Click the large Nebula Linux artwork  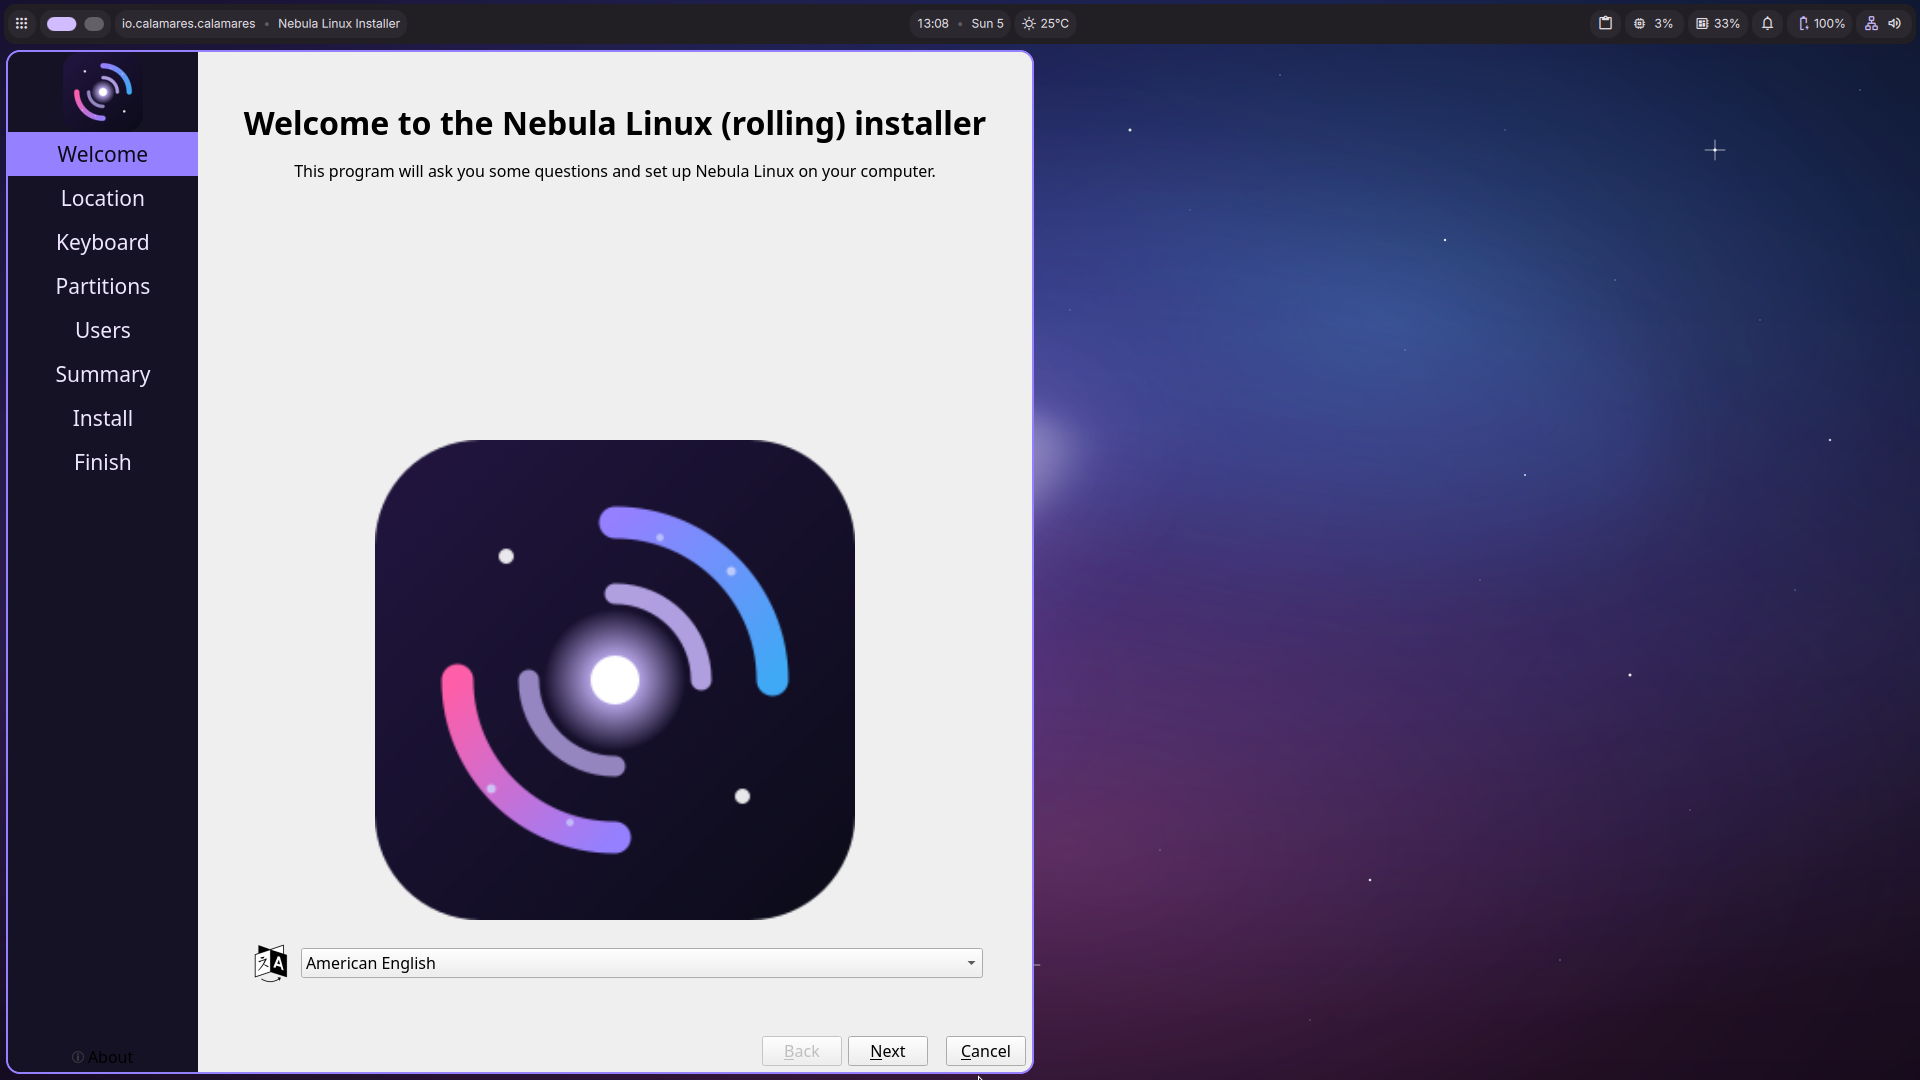[x=615, y=680]
